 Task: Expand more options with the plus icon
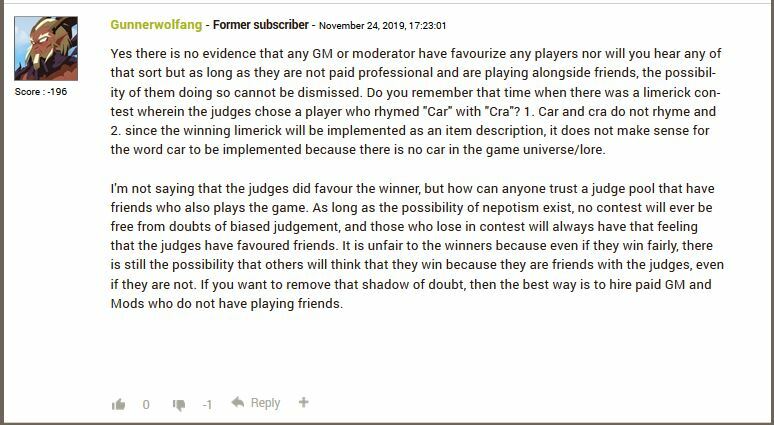303,403
